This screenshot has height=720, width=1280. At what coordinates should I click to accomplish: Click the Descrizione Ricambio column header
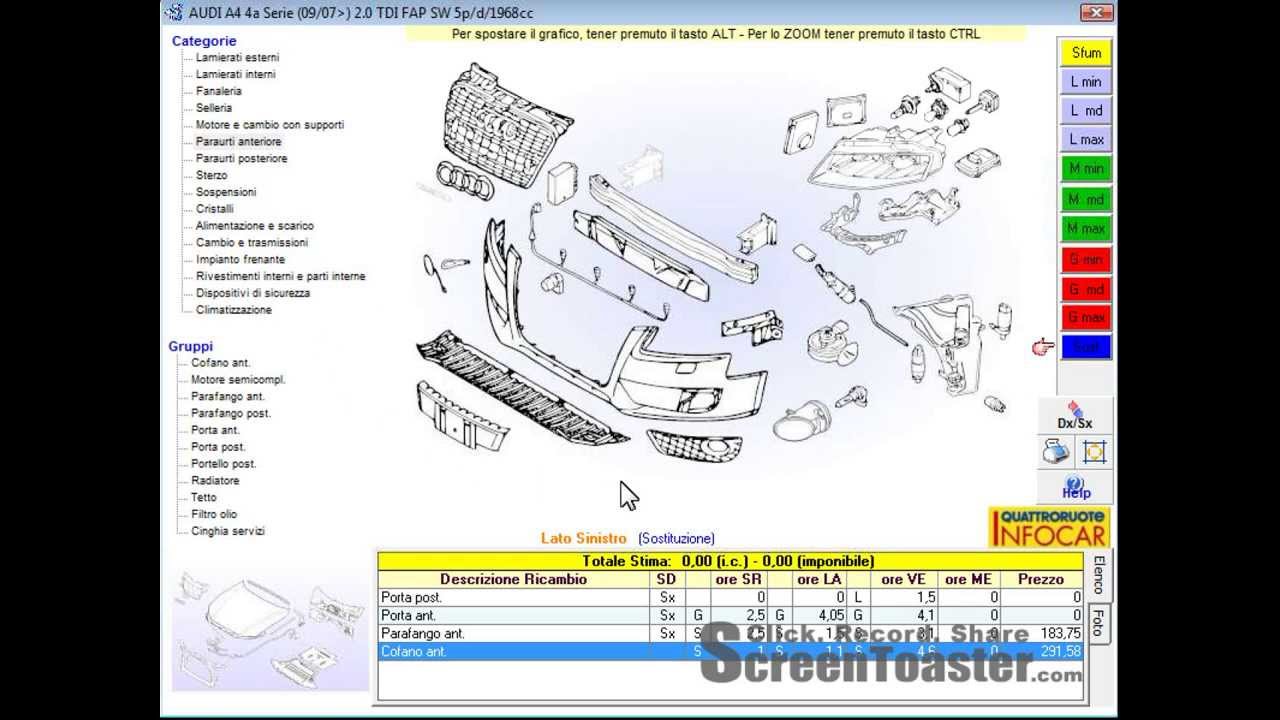tap(514, 579)
